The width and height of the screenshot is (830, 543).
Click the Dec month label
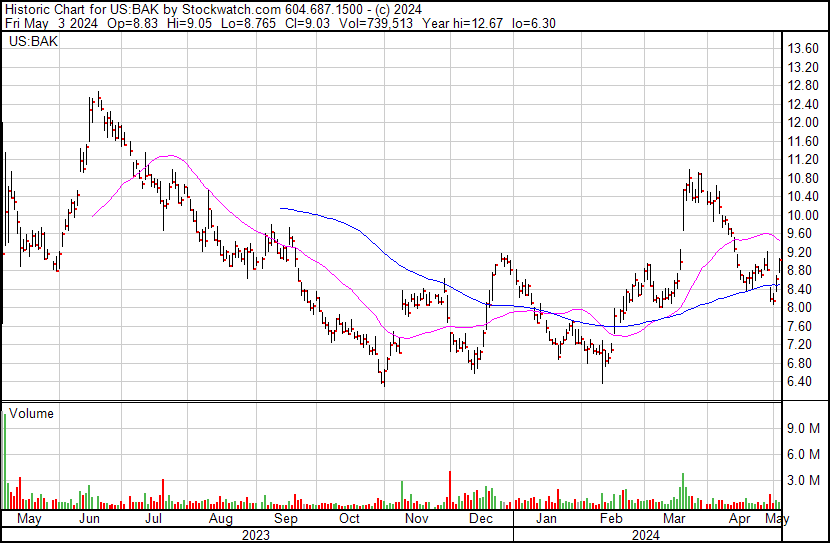pyautogui.click(x=481, y=519)
